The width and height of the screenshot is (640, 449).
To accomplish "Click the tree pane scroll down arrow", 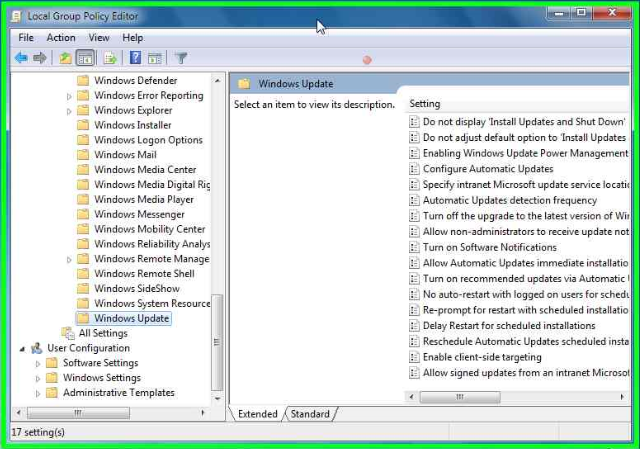I will click(x=218, y=399).
